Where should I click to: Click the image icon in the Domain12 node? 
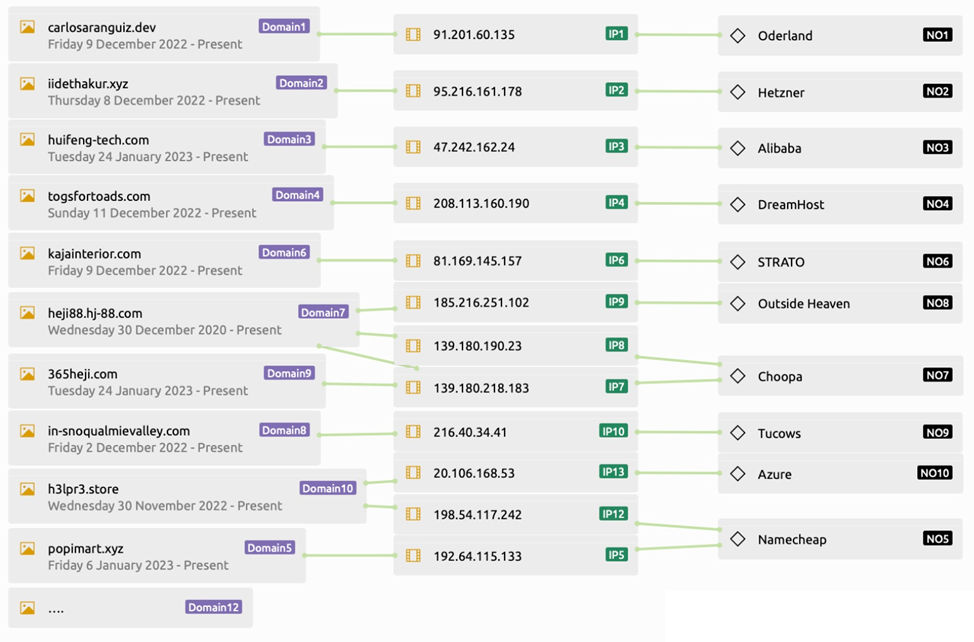27,608
